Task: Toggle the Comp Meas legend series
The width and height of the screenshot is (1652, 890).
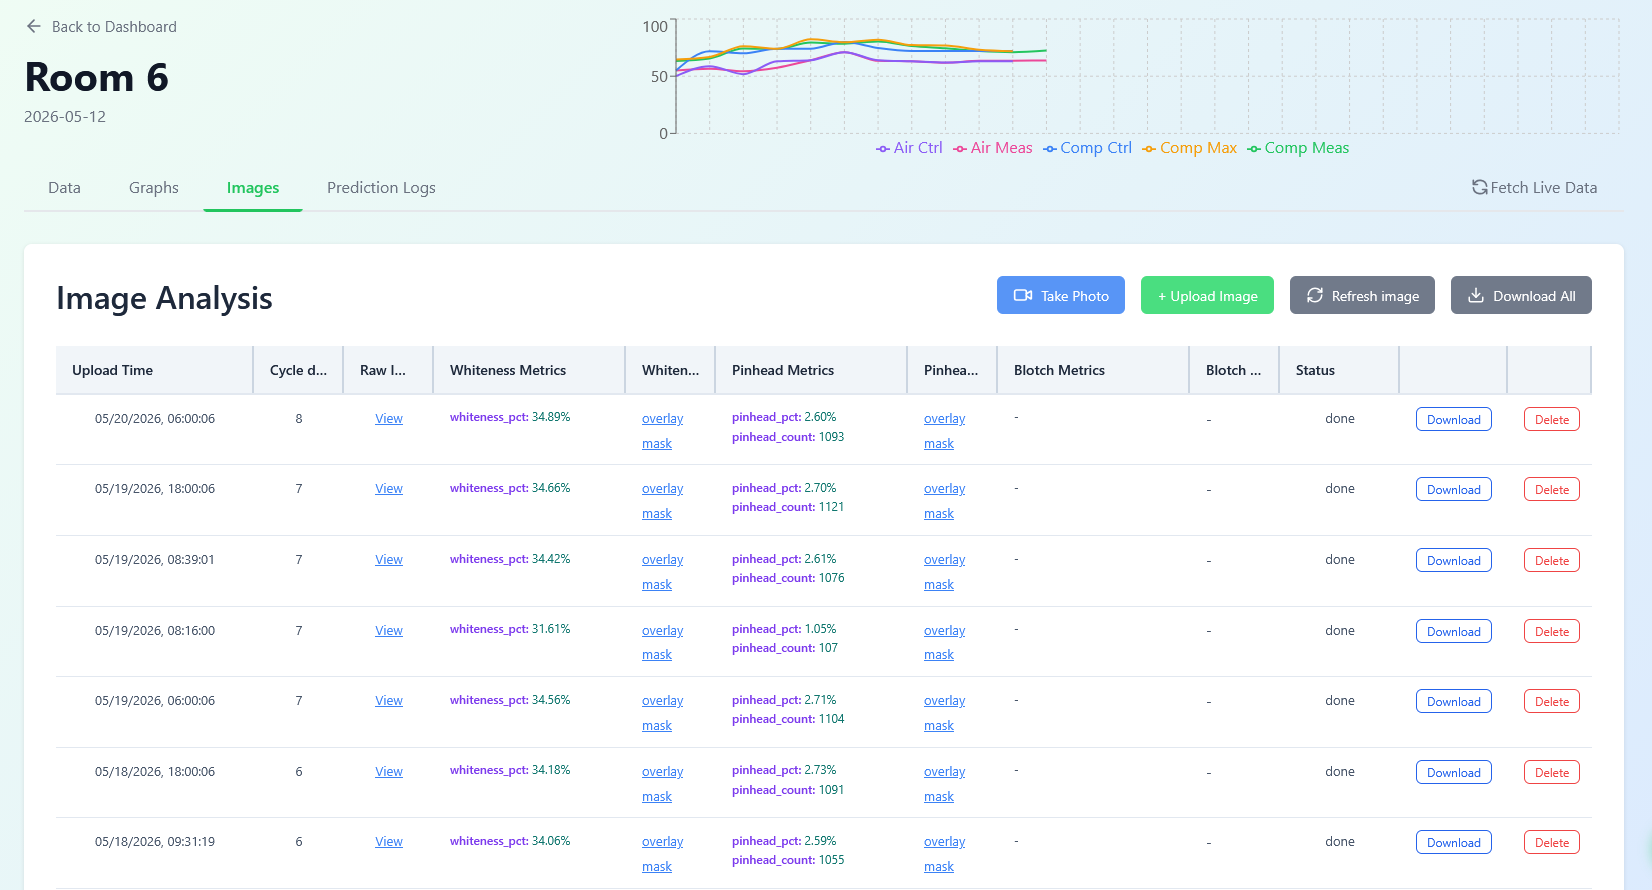Action: (1298, 148)
